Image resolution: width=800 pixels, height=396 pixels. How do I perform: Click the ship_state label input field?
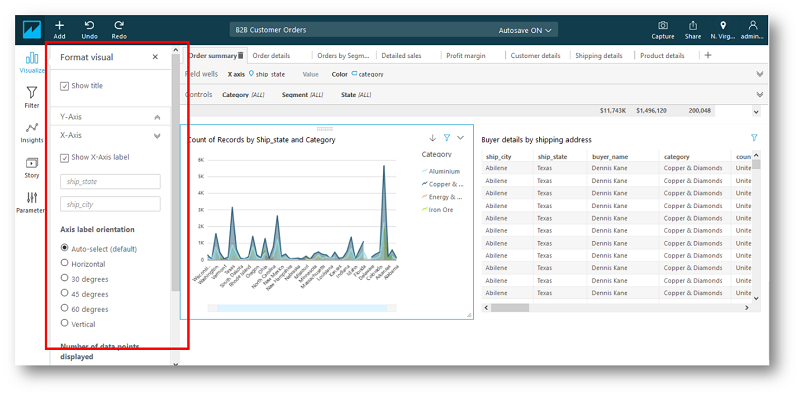tap(110, 182)
